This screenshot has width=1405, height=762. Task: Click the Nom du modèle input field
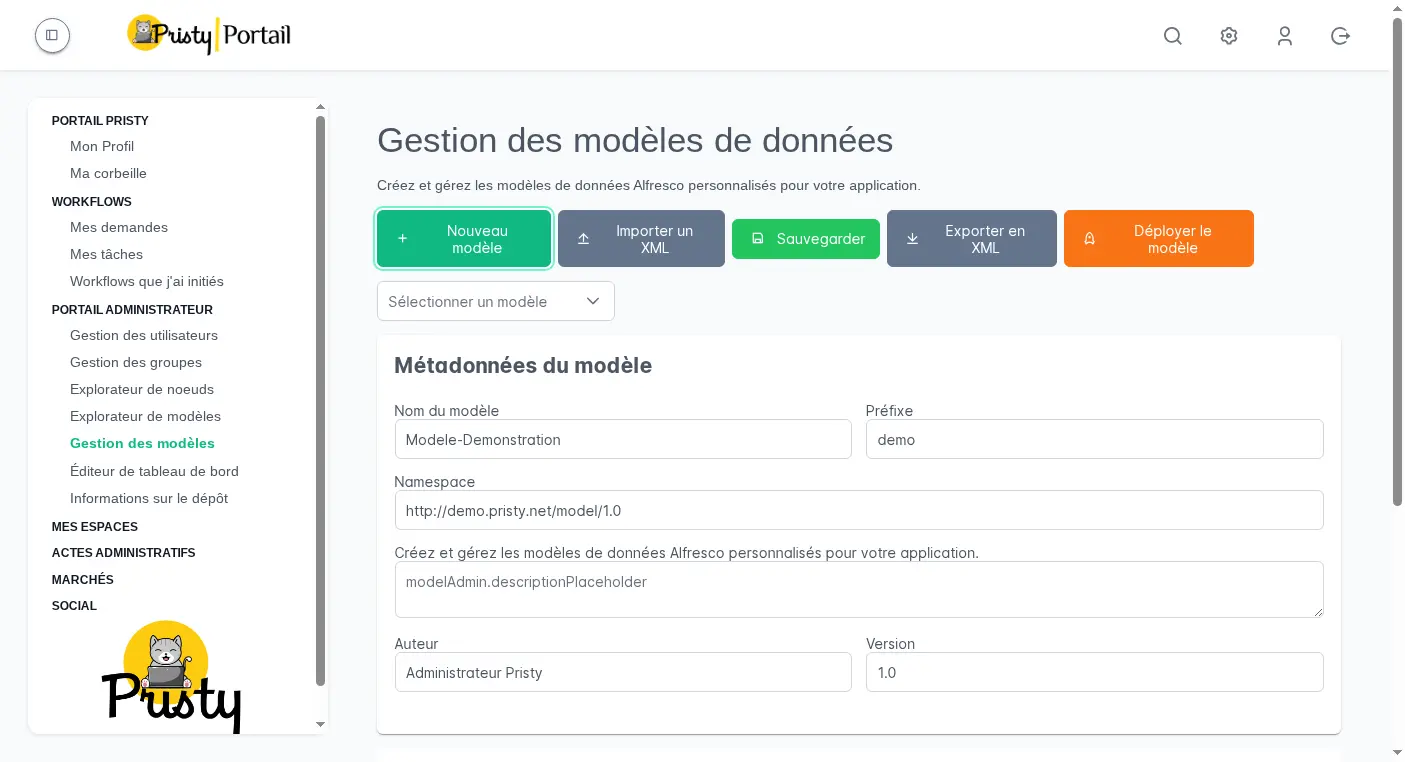(623, 439)
